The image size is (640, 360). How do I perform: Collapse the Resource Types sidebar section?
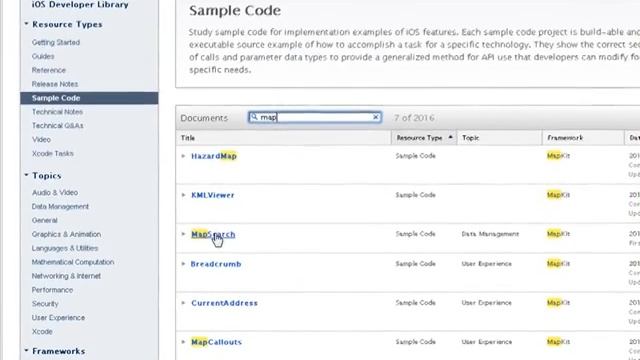(27, 24)
